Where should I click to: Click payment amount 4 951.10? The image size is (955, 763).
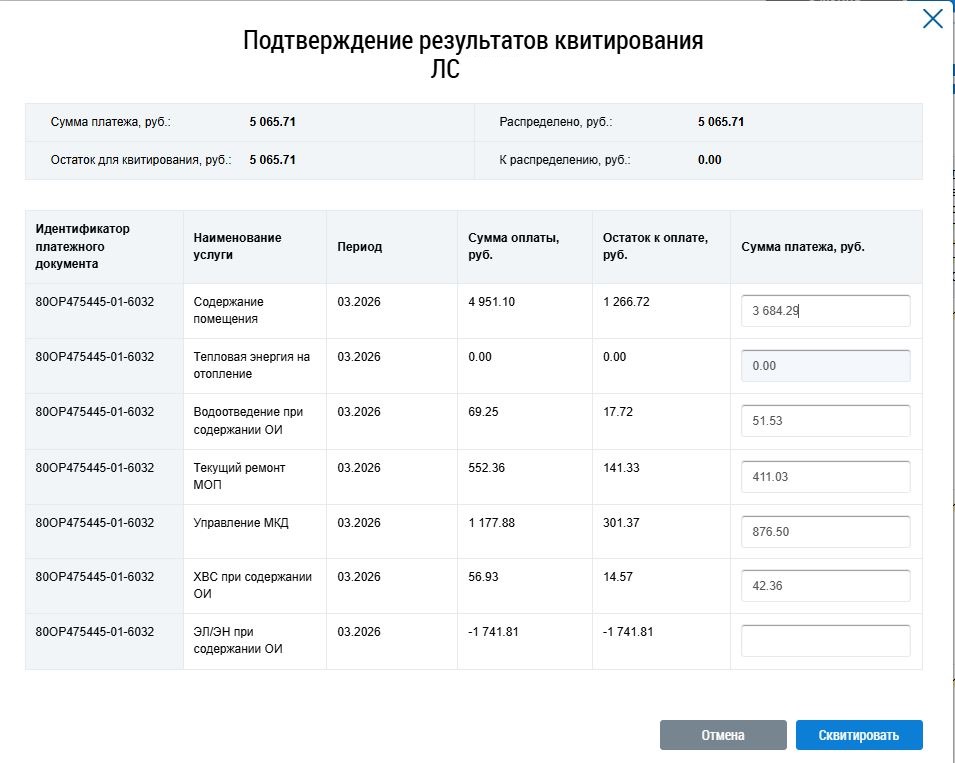tap(492, 301)
